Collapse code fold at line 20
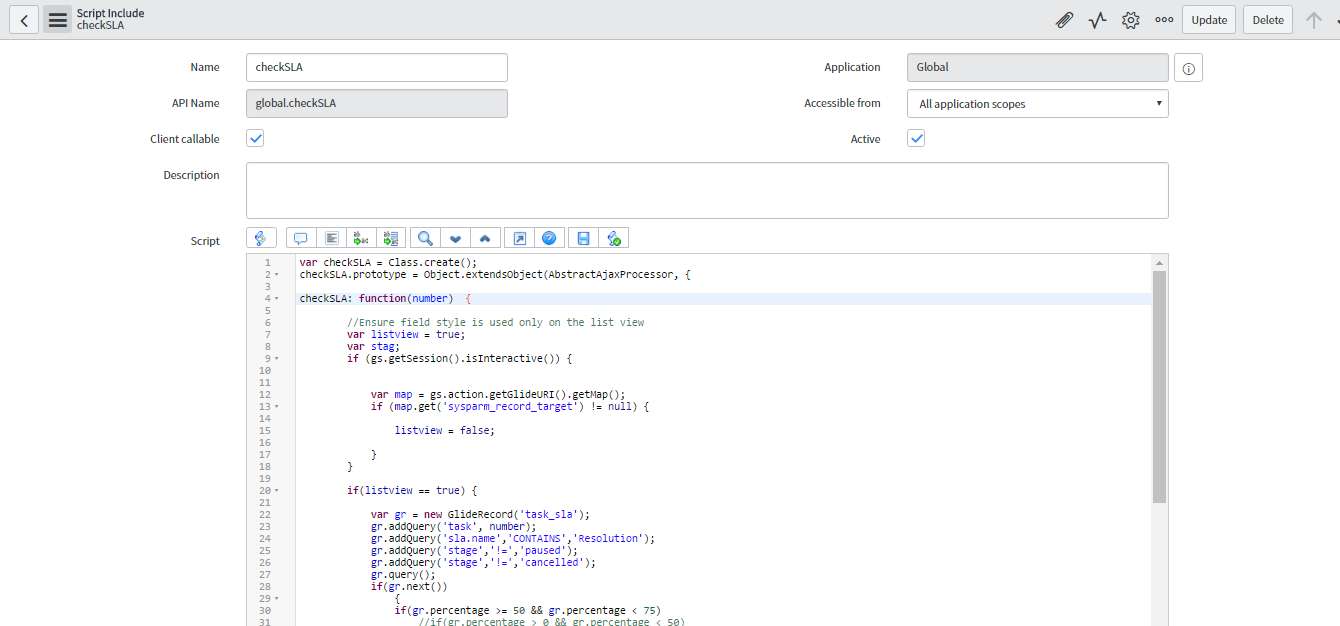This screenshot has height=626, width=1340. click(276, 490)
